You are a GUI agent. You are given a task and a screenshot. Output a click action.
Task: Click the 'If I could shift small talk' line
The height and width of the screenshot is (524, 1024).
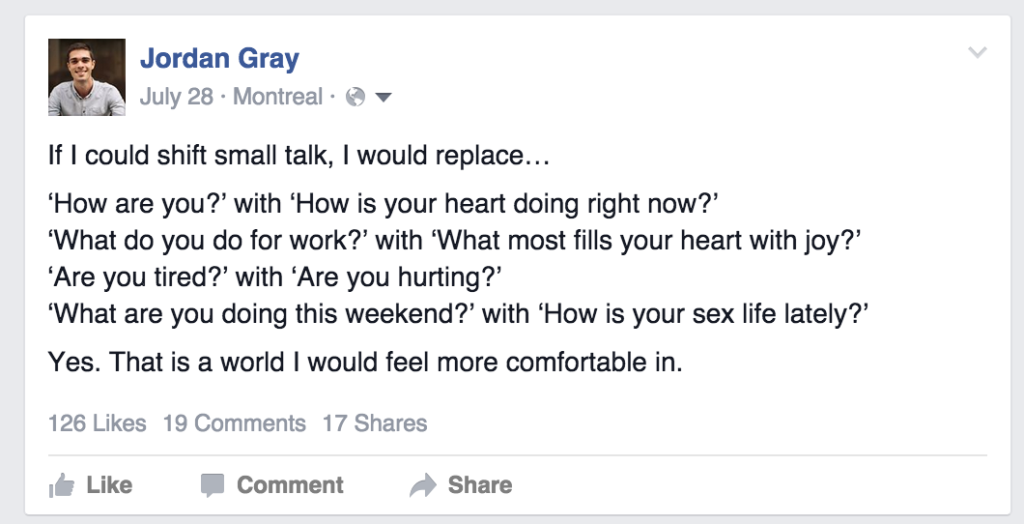tap(300, 157)
